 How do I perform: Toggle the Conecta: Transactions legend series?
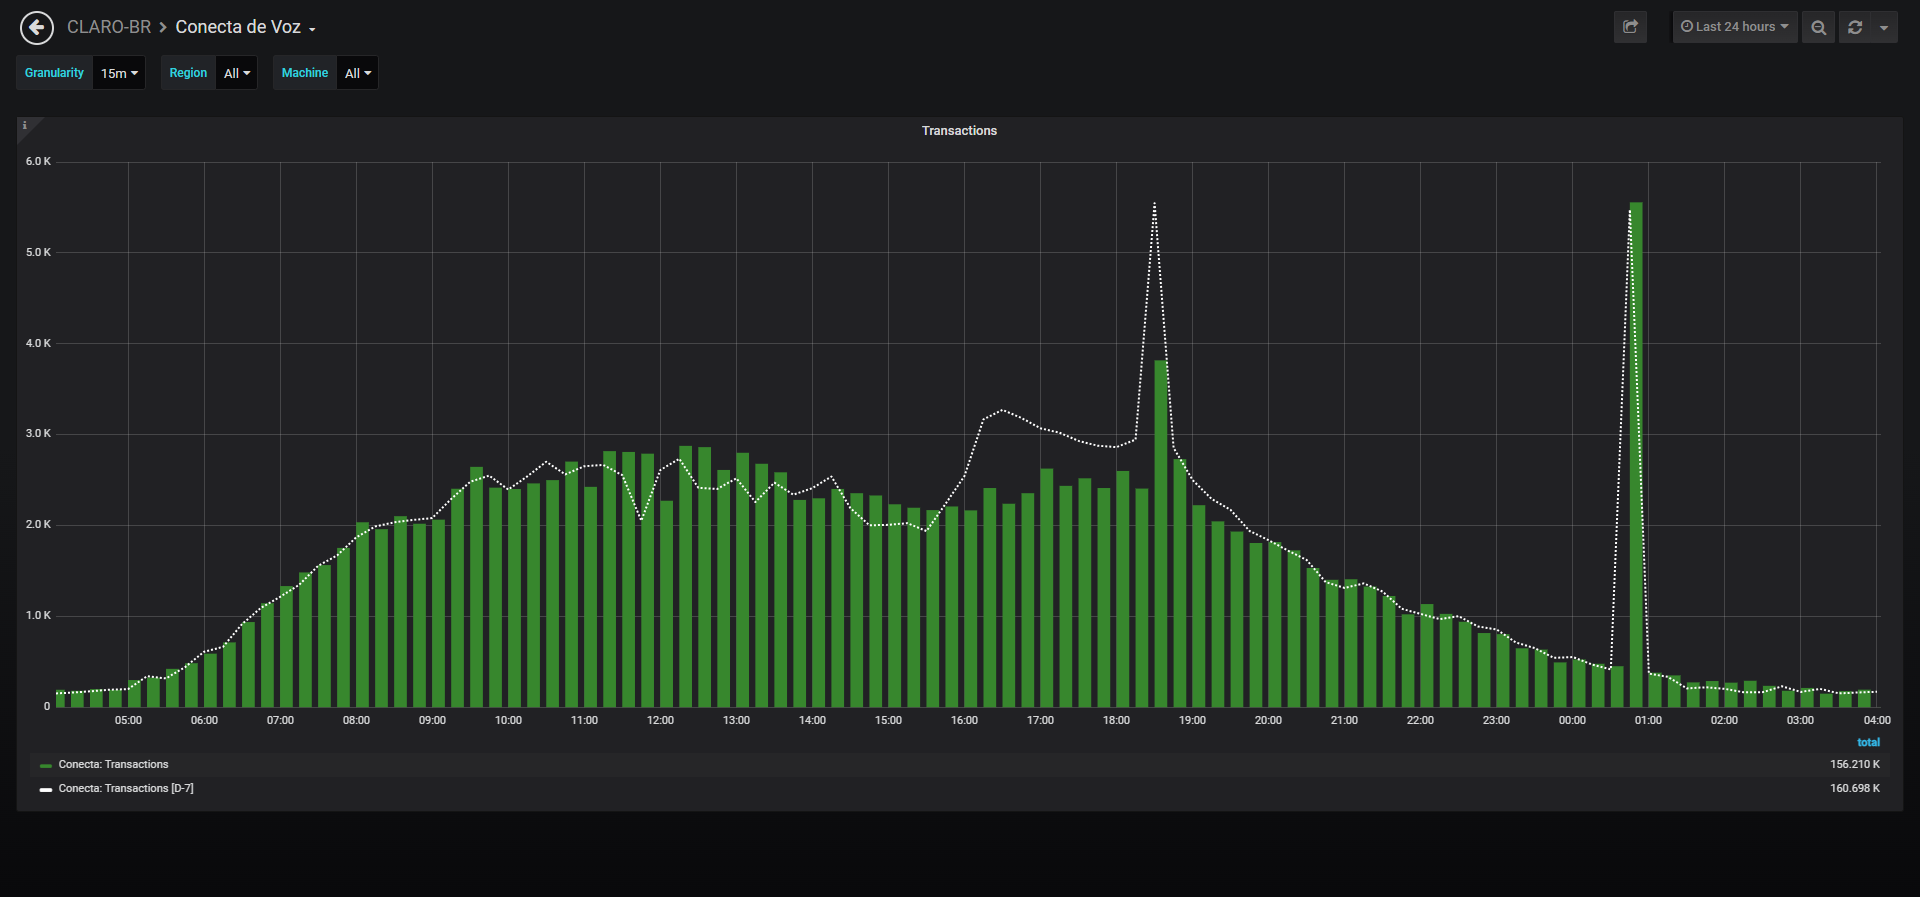pos(113,765)
